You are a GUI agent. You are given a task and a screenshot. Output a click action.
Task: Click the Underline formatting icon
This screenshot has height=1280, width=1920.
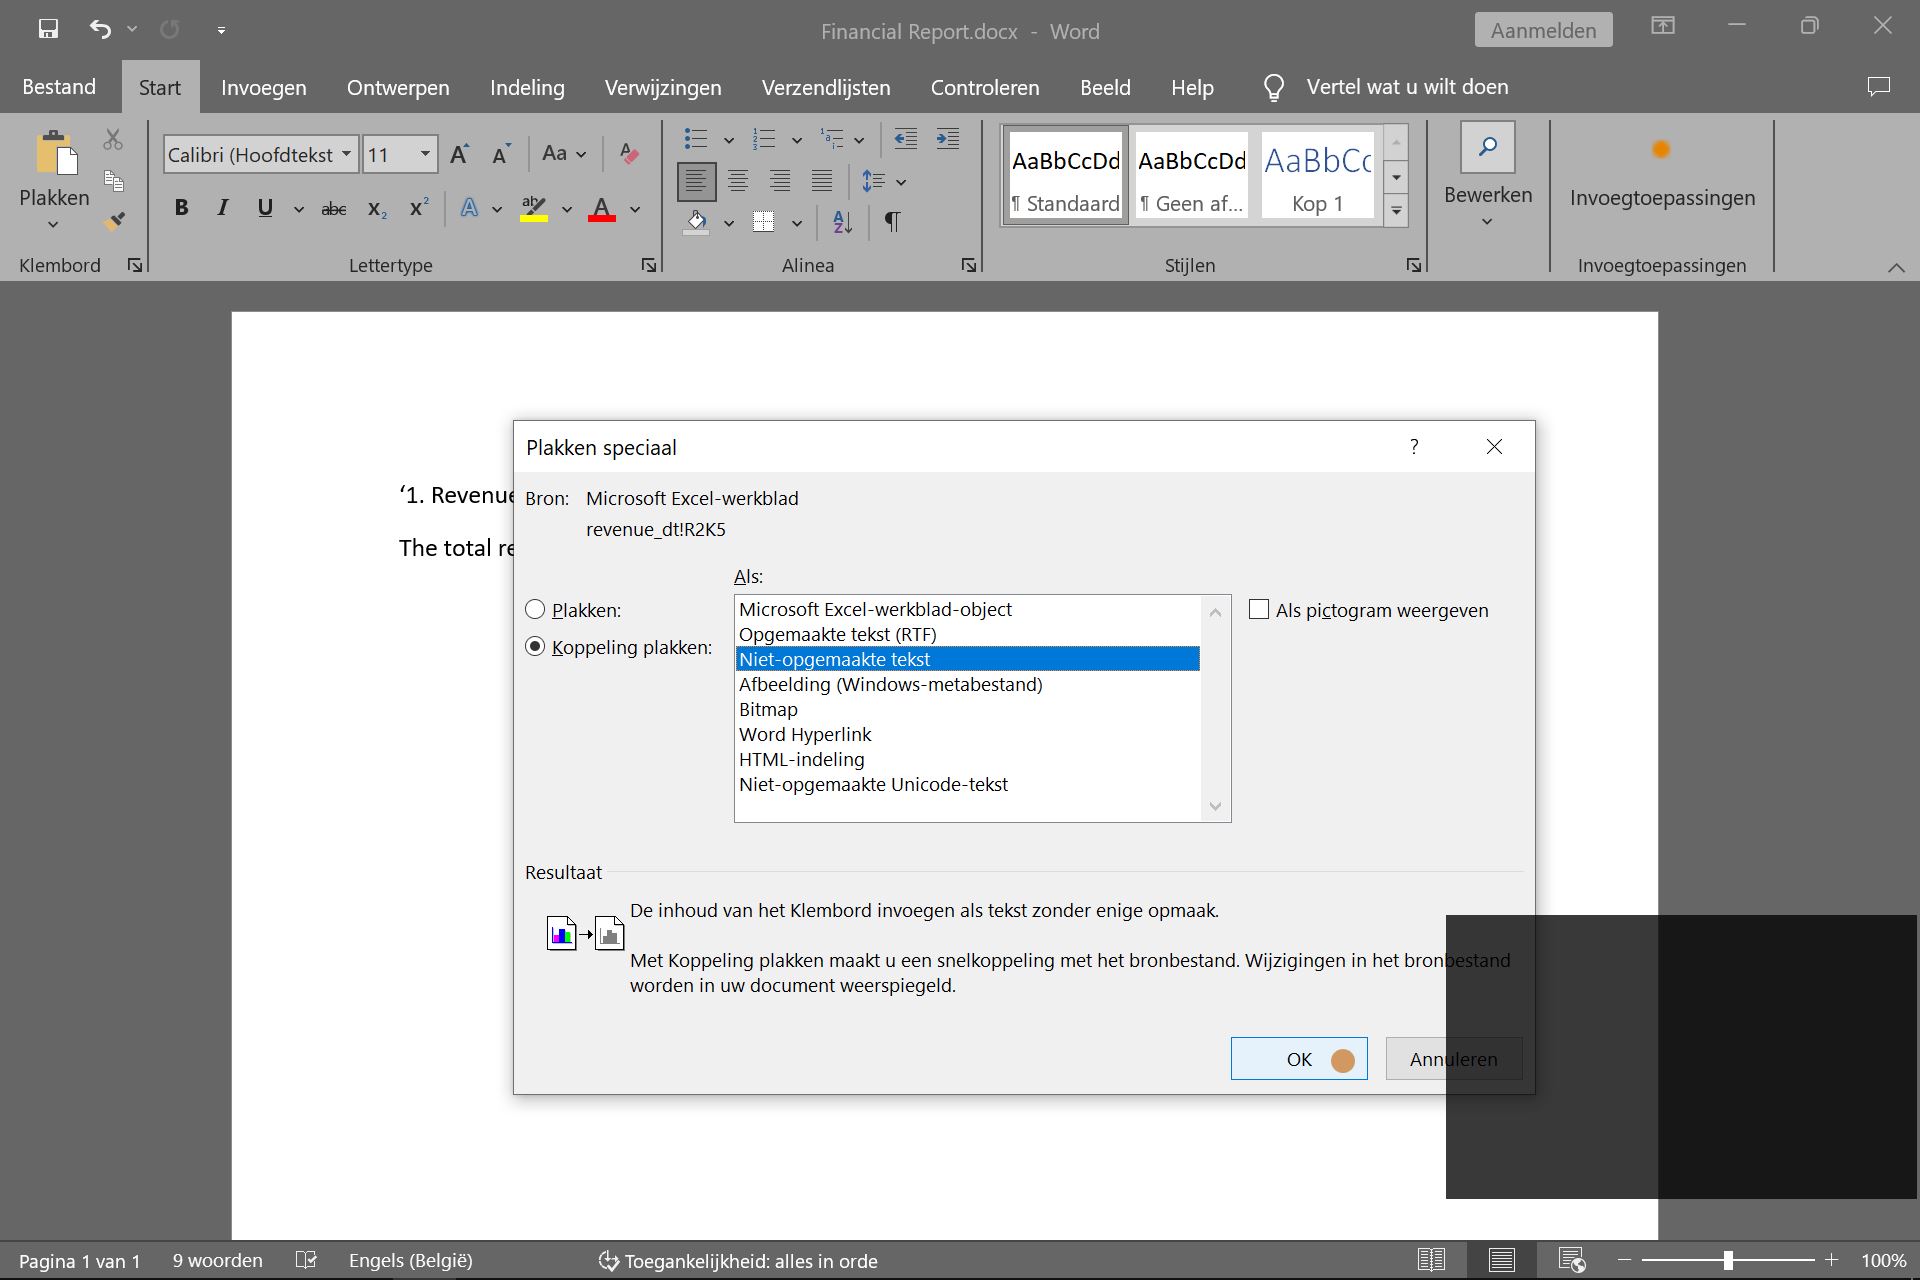[x=264, y=209]
